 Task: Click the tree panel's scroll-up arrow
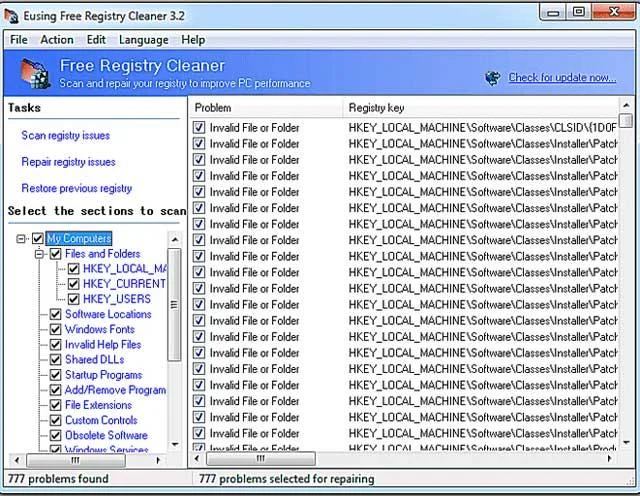(175, 240)
